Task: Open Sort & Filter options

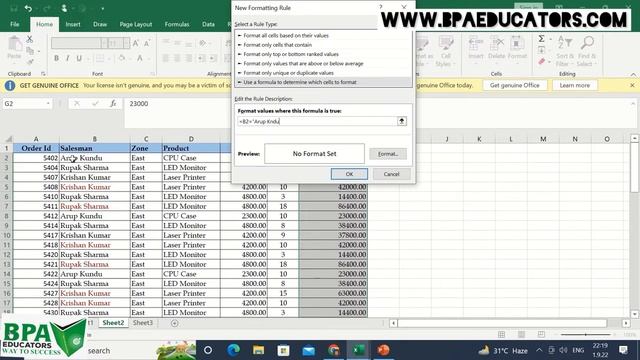Action: (564, 51)
